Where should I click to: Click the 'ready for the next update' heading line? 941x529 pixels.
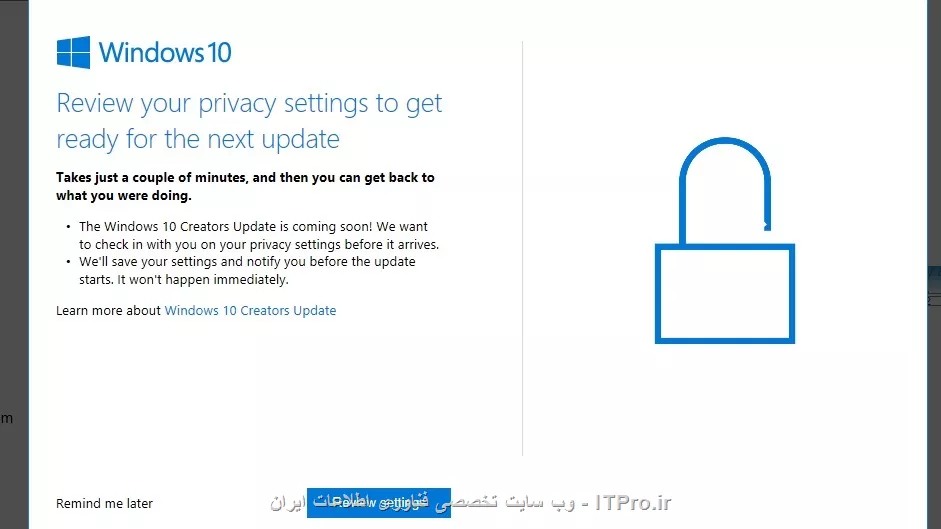[x=198, y=139]
